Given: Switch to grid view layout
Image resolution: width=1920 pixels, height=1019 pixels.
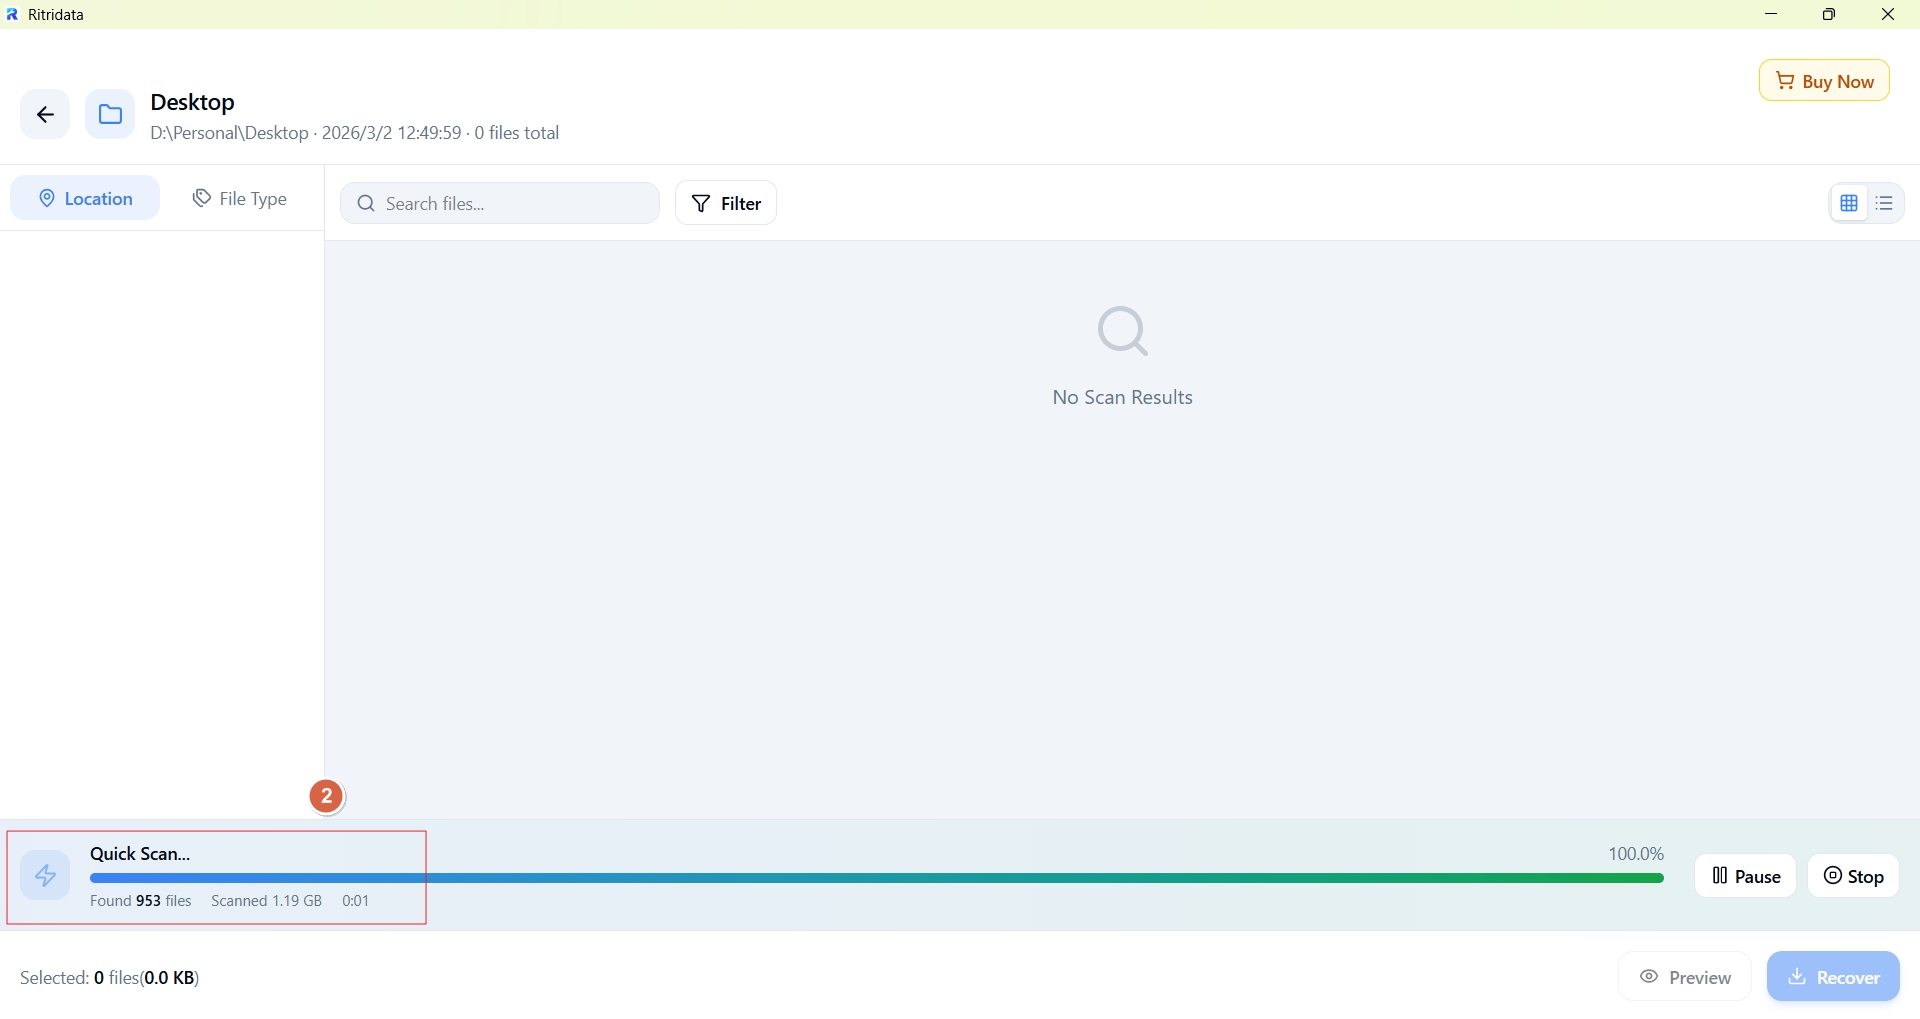Looking at the screenshot, I should [x=1849, y=204].
